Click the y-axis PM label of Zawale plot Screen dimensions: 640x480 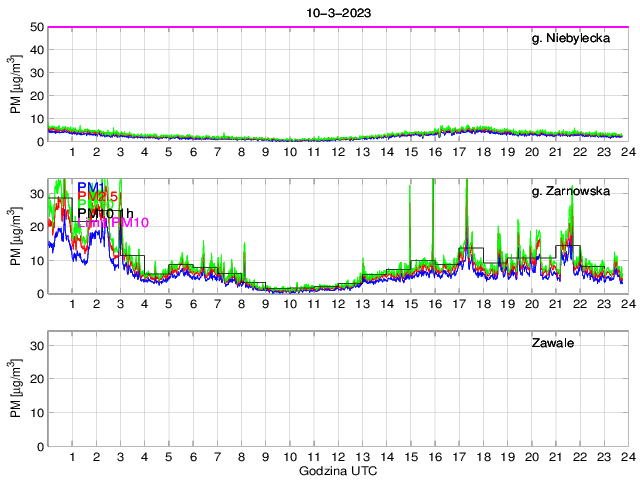(15, 390)
